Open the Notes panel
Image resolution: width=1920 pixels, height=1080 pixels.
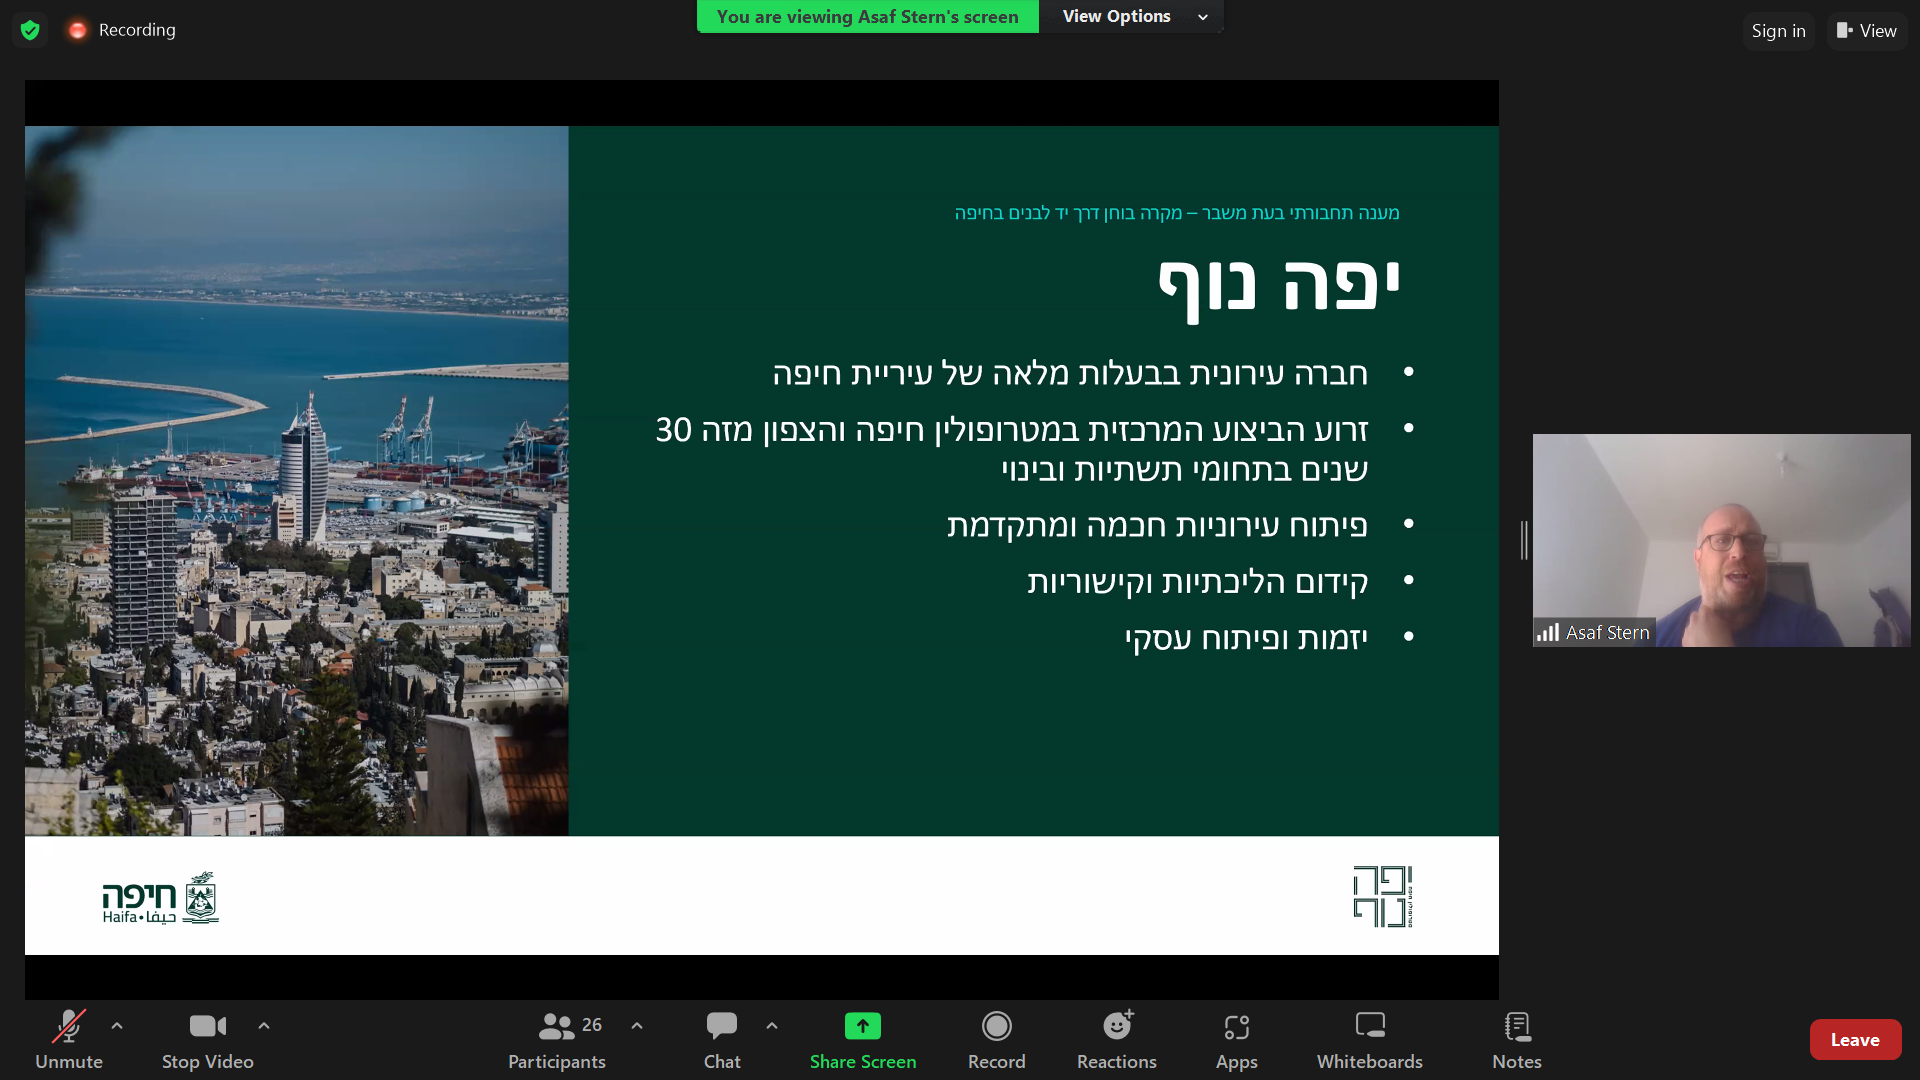(1516, 1039)
